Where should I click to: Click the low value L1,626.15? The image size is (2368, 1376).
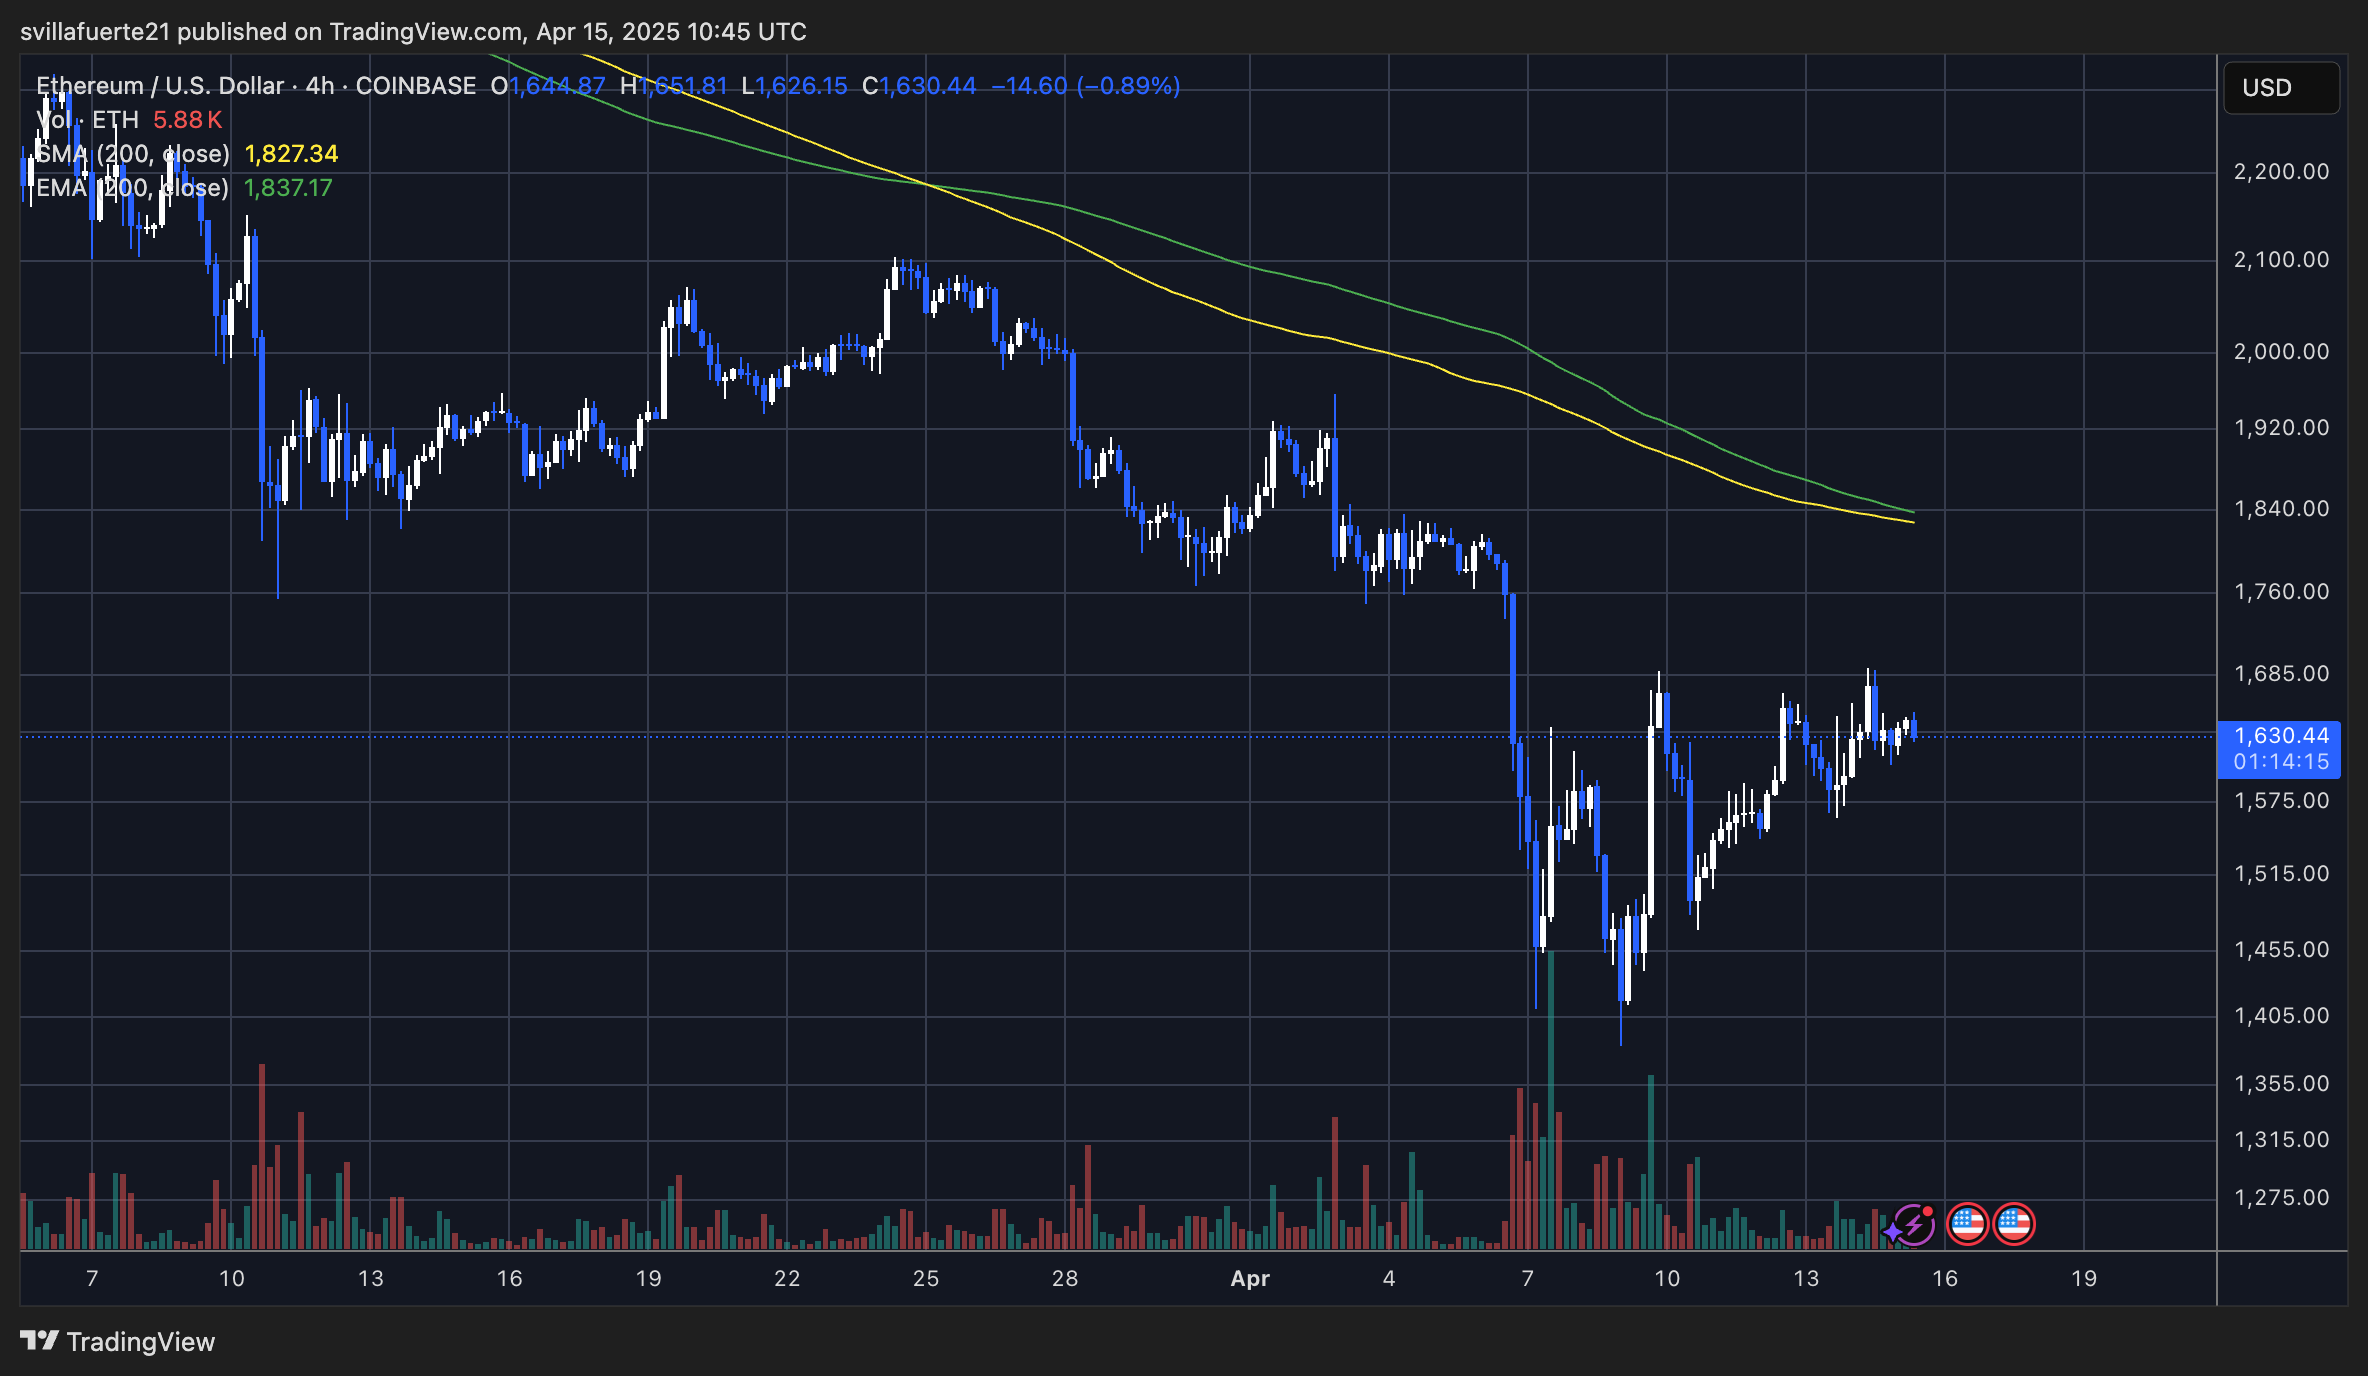(x=794, y=86)
